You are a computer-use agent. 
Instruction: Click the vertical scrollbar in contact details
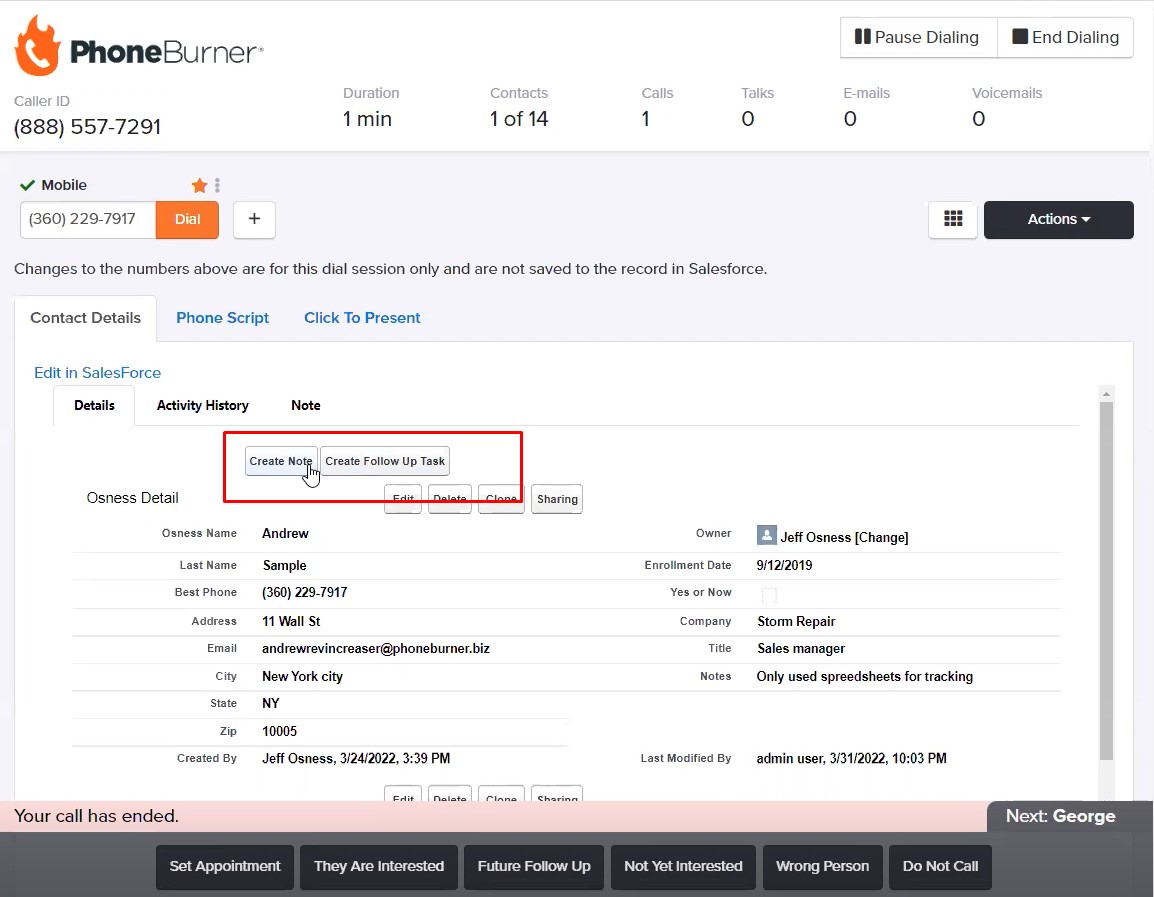tap(1106, 581)
